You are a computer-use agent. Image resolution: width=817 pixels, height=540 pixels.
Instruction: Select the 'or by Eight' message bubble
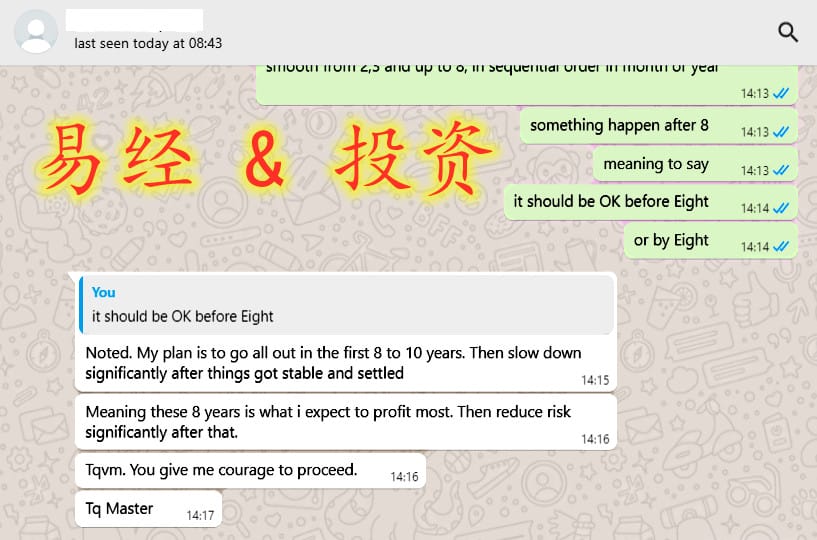(711, 241)
